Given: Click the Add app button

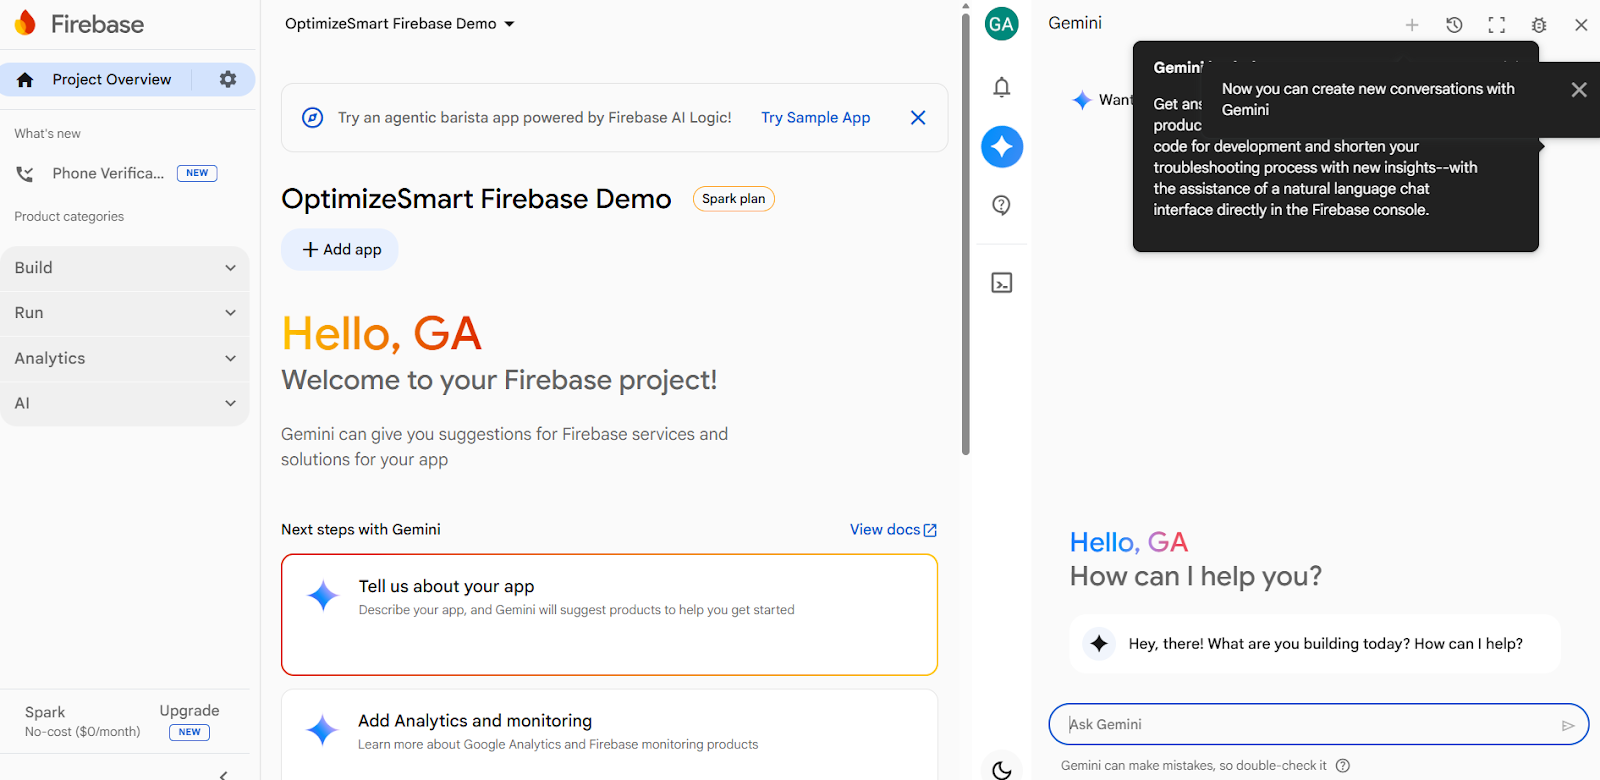Looking at the screenshot, I should [x=340, y=250].
